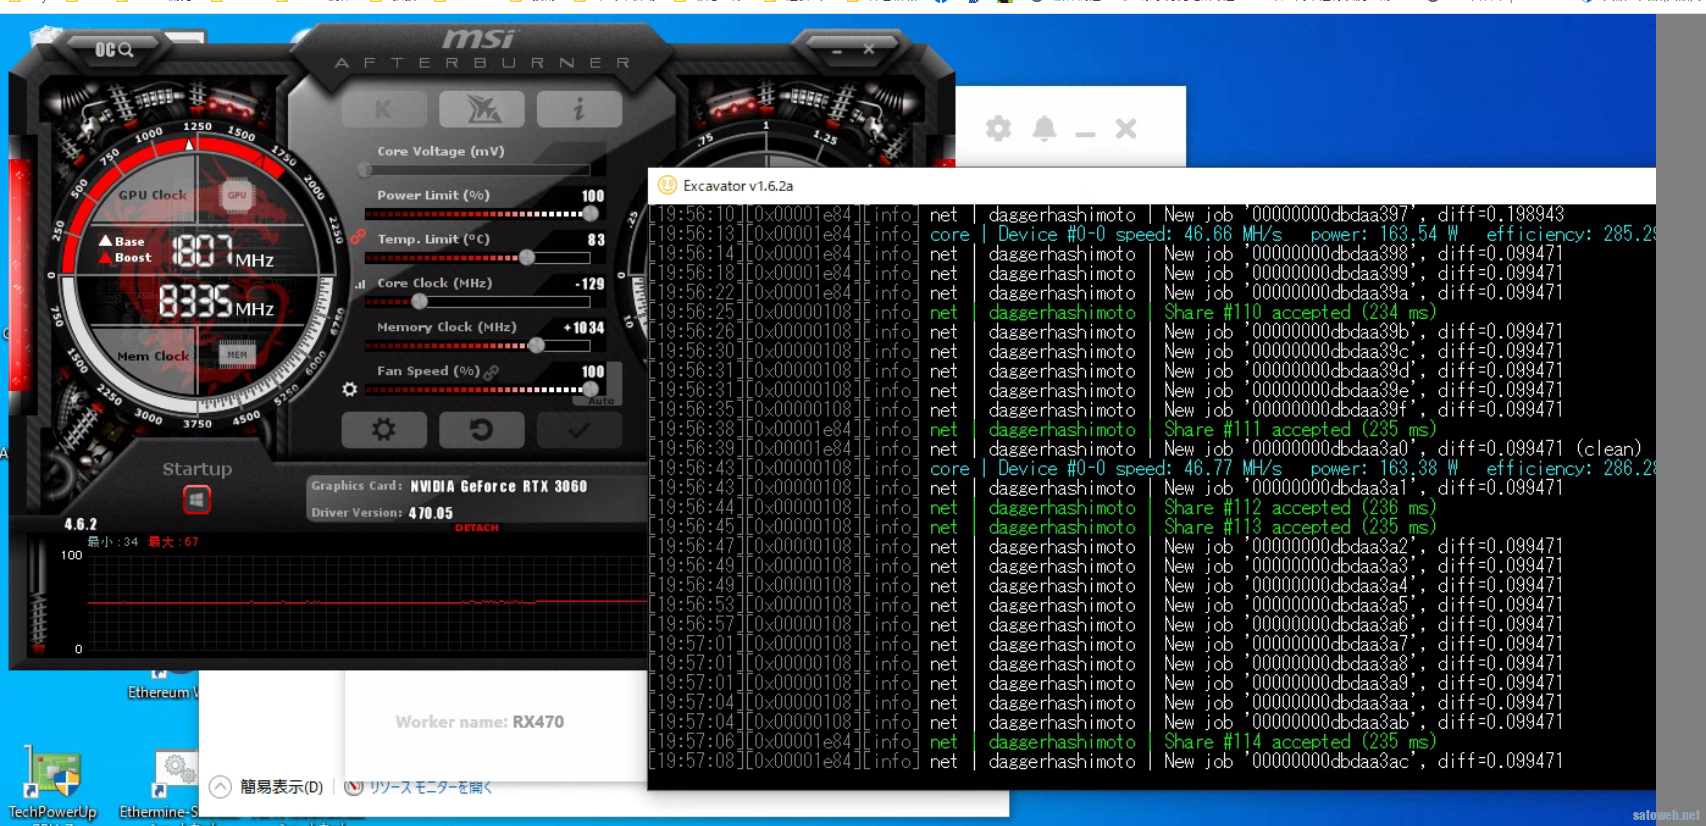Open the Afterburner information (i) button
This screenshot has height=826, width=1706.
(x=579, y=109)
